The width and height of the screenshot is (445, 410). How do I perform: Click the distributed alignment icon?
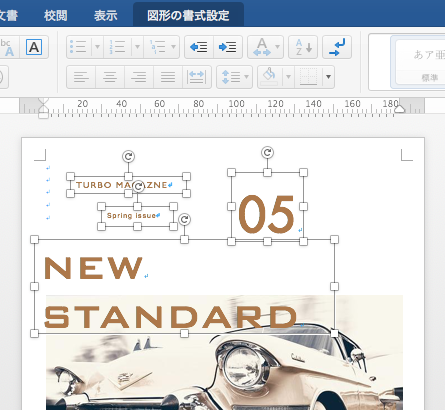point(197,77)
